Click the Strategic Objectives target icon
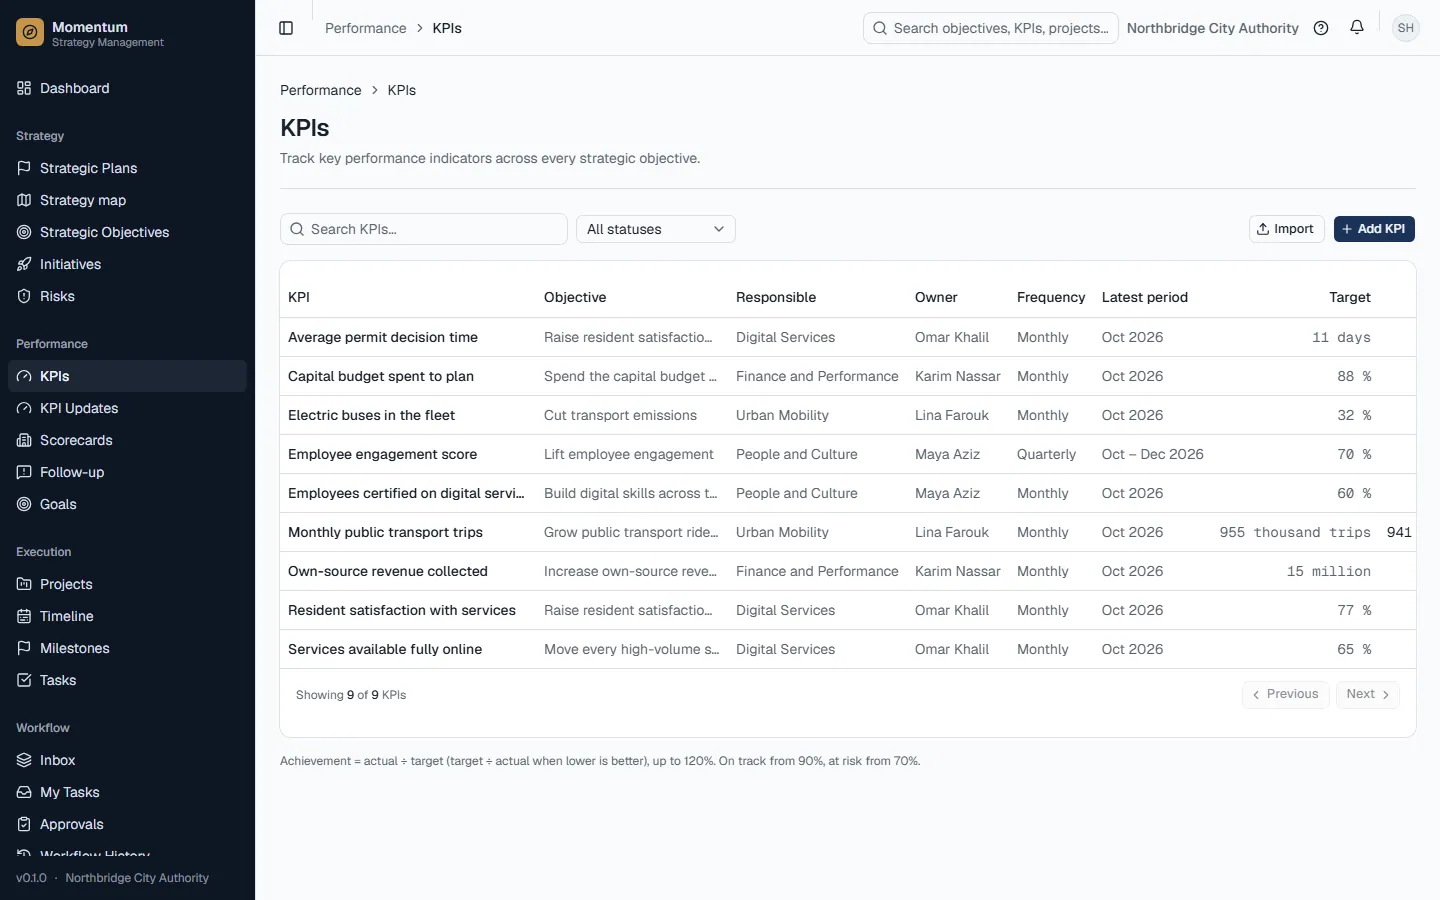 coord(24,232)
